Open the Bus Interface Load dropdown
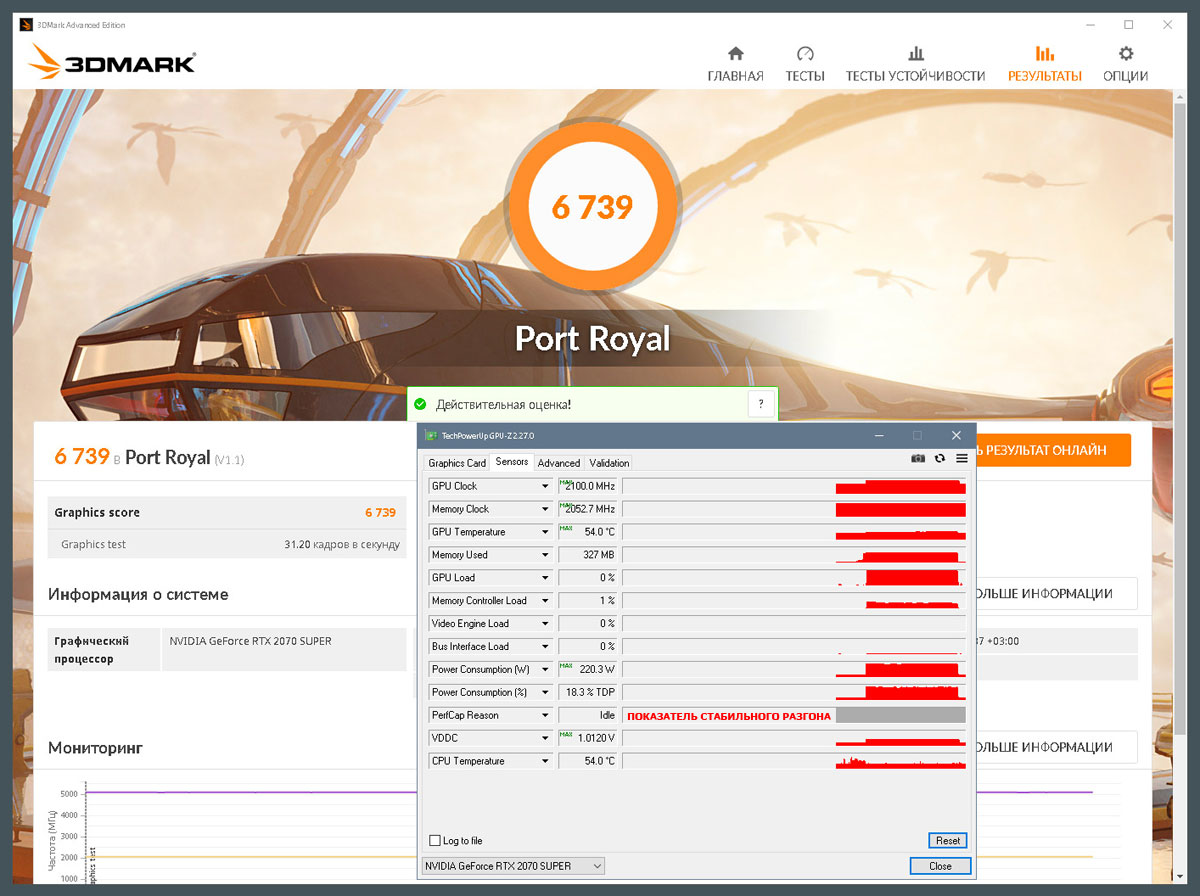The height and width of the screenshot is (896, 1200). point(545,647)
